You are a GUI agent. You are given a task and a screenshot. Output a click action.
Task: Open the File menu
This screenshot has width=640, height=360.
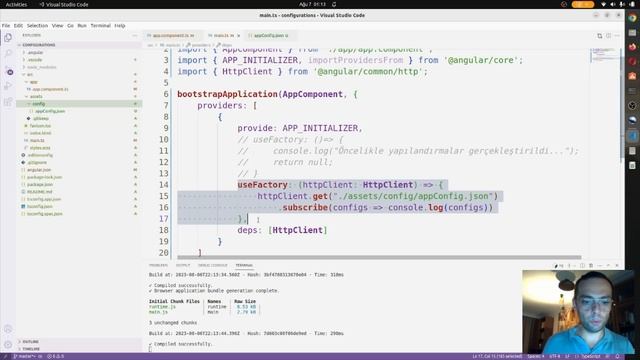pos(6,26)
